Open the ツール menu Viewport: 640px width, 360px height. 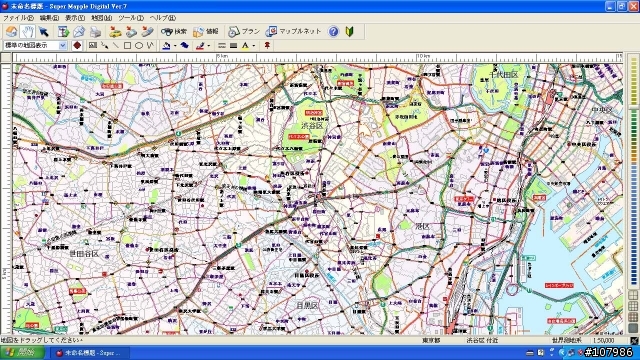click(x=131, y=18)
